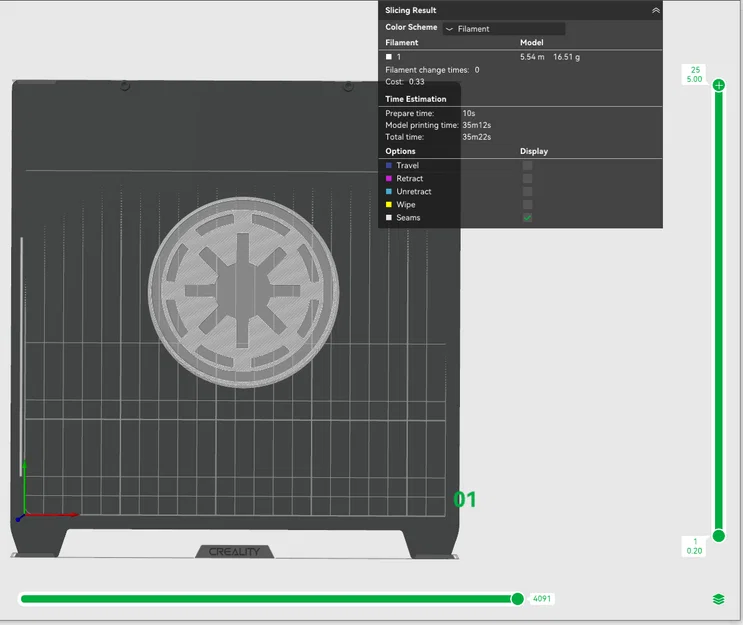Click the Options column heading
This screenshot has height=625, width=743.
click(400, 151)
